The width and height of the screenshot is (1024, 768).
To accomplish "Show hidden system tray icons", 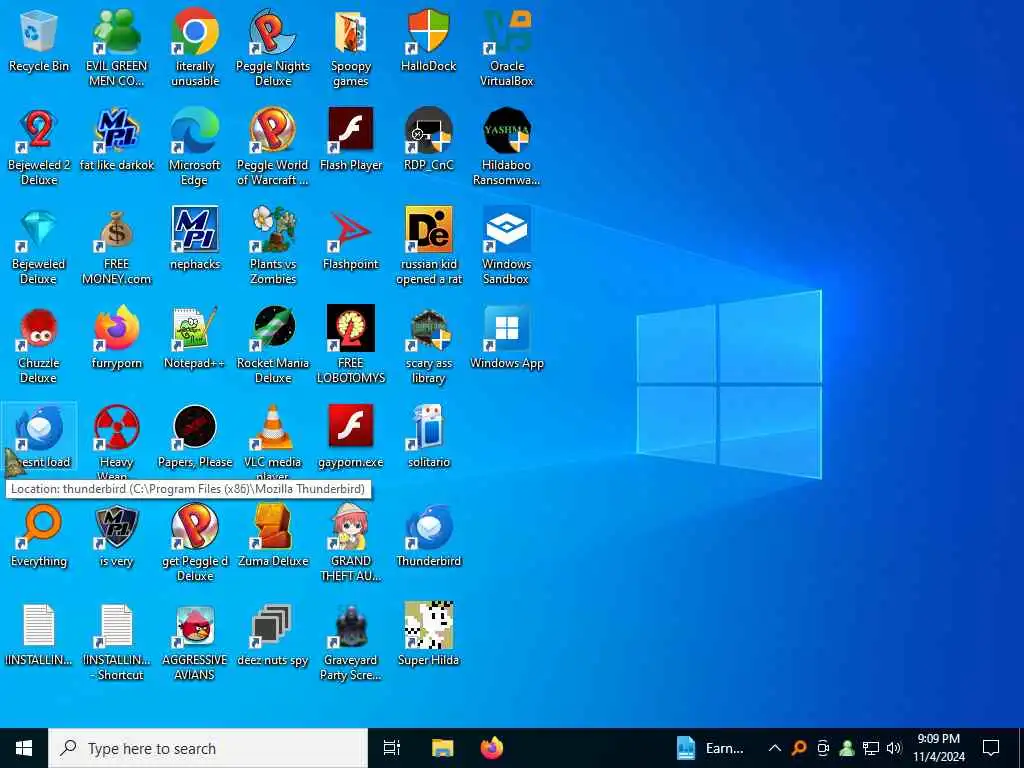I will [775, 748].
